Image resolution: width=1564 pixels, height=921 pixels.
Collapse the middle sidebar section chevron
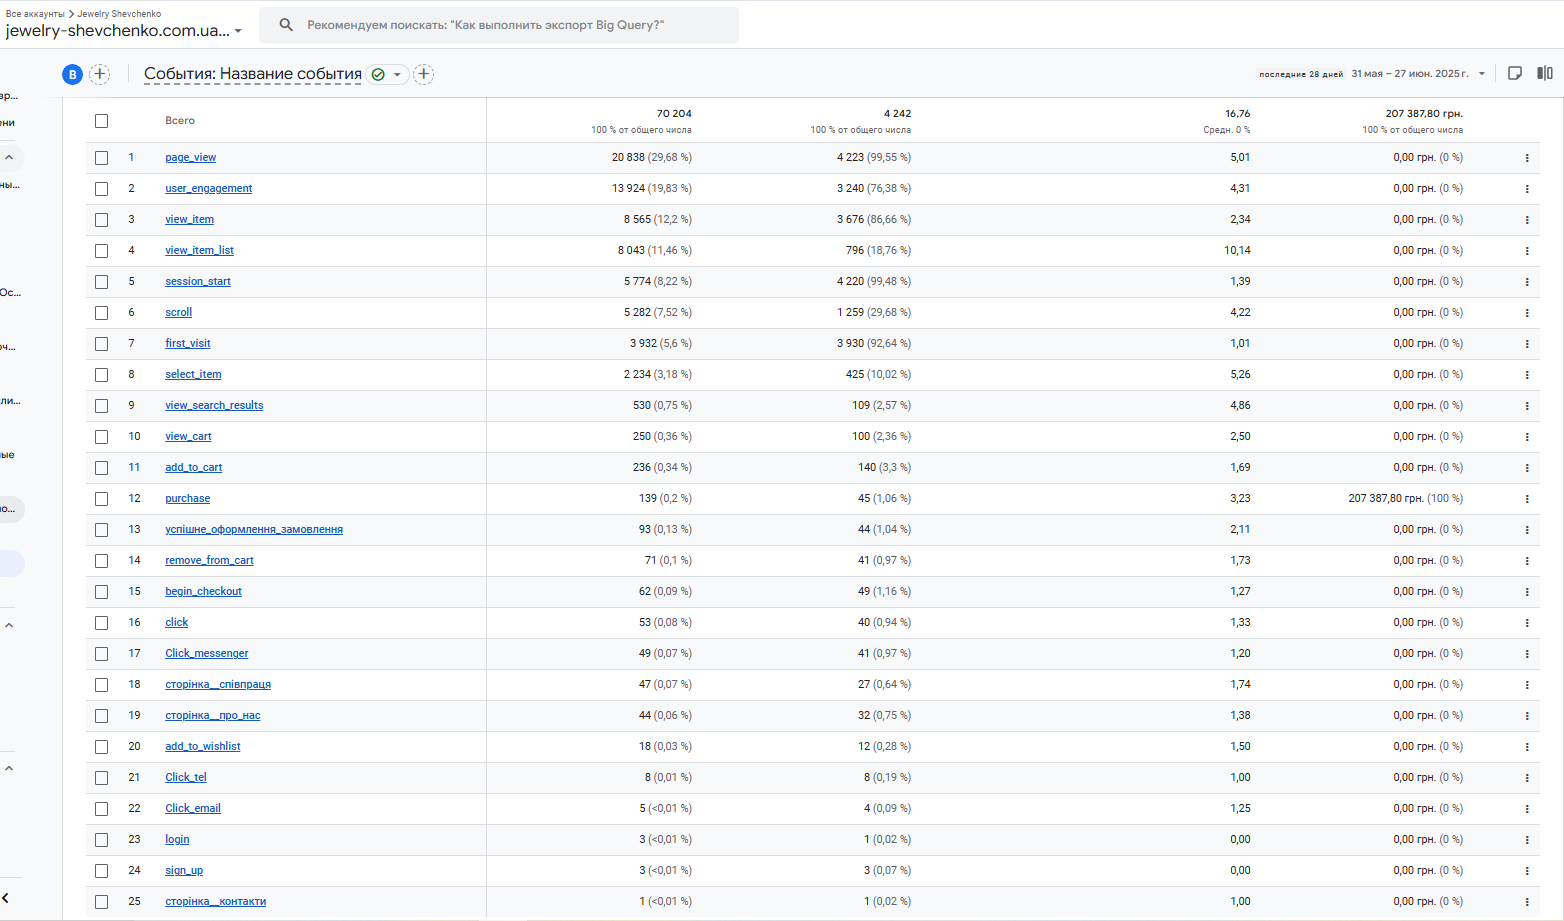[x=9, y=626]
